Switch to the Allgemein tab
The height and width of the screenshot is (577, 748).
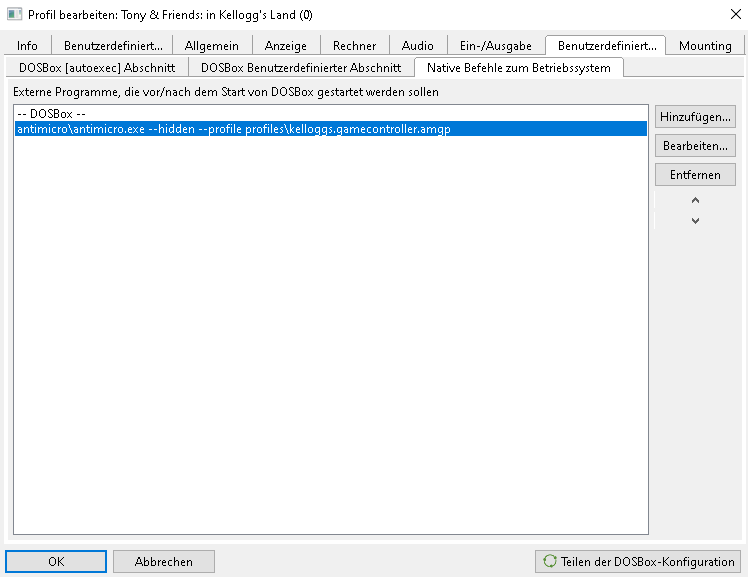point(211,46)
